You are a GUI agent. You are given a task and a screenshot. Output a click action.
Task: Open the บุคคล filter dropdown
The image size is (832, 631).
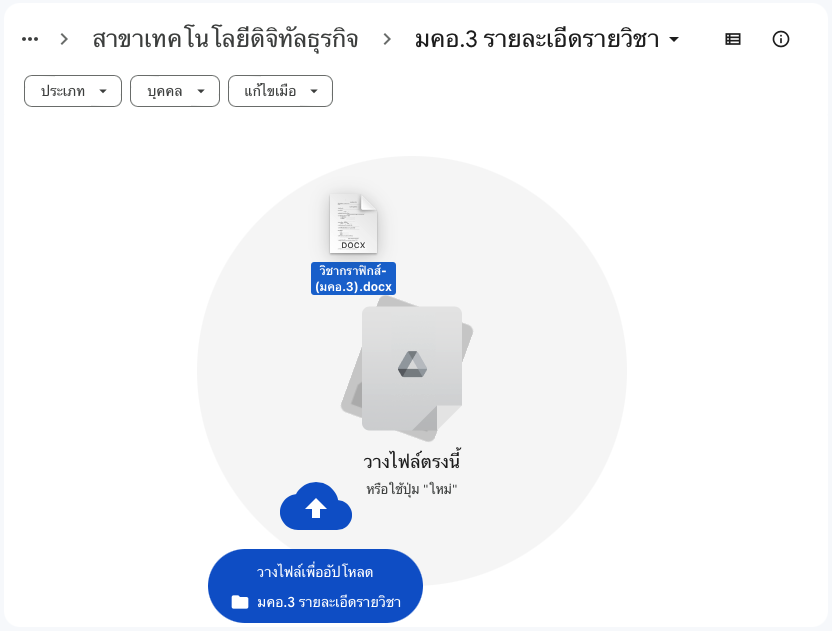point(175,91)
